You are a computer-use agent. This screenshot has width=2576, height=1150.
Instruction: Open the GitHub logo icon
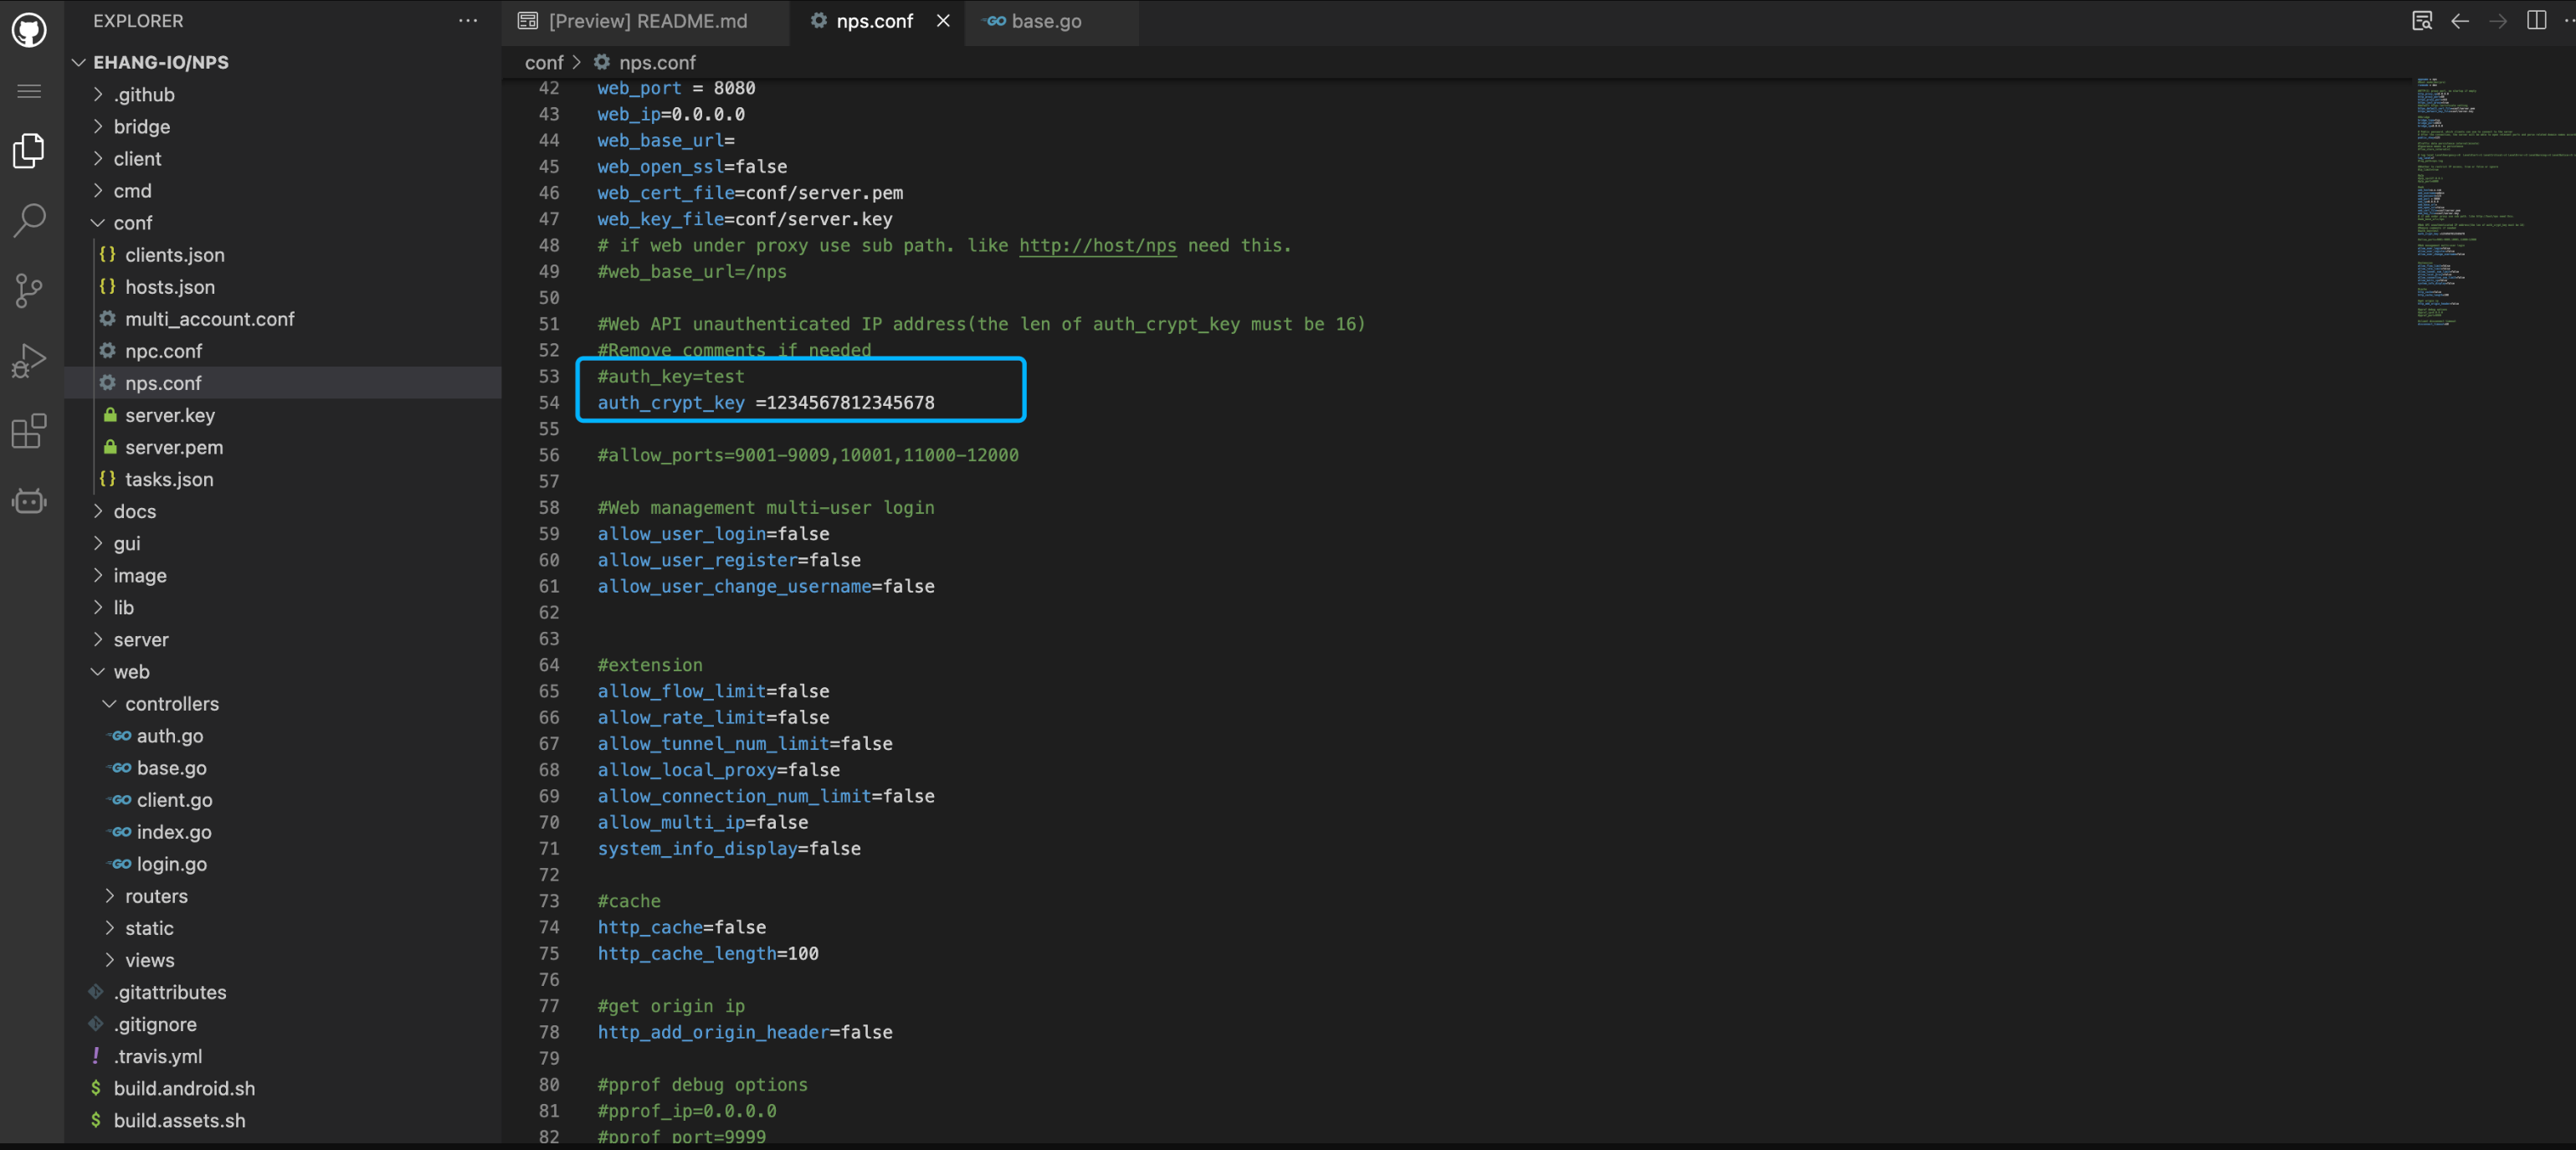[x=29, y=29]
